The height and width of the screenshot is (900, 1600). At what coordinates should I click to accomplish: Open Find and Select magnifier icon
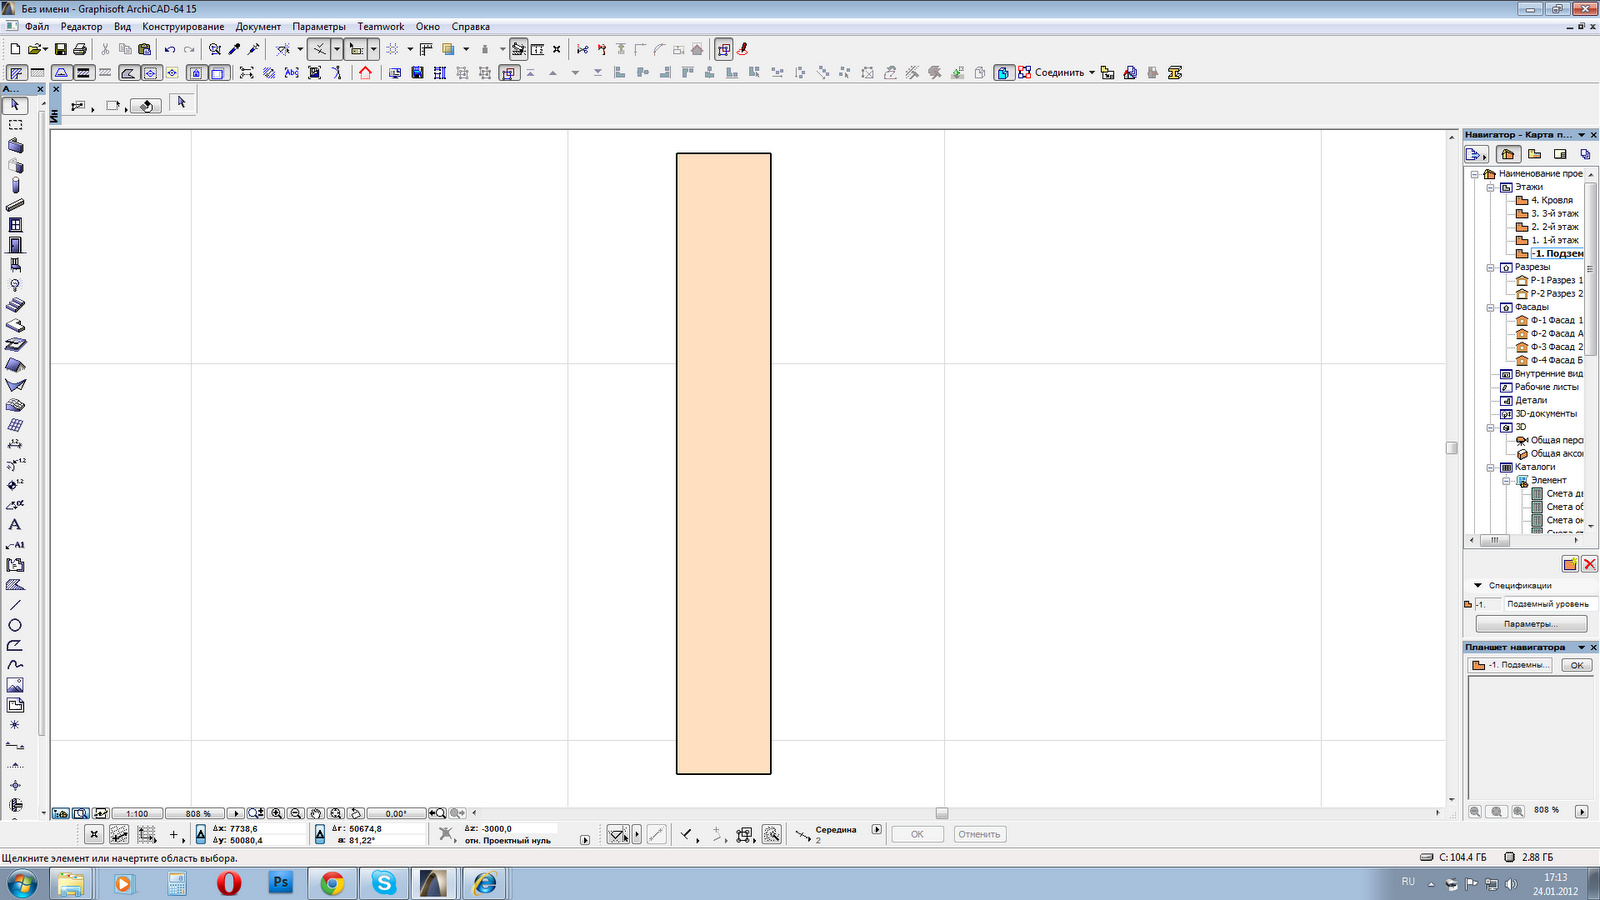(x=215, y=49)
